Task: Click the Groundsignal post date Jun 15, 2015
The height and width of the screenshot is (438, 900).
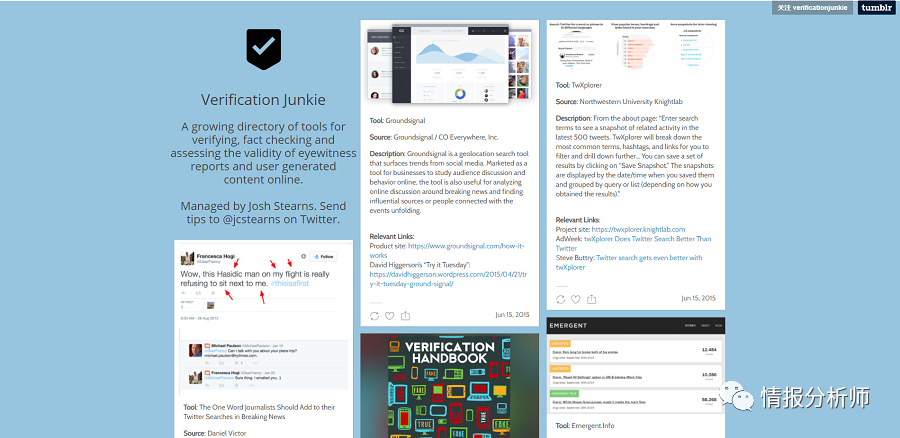Action: tap(512, 315)
